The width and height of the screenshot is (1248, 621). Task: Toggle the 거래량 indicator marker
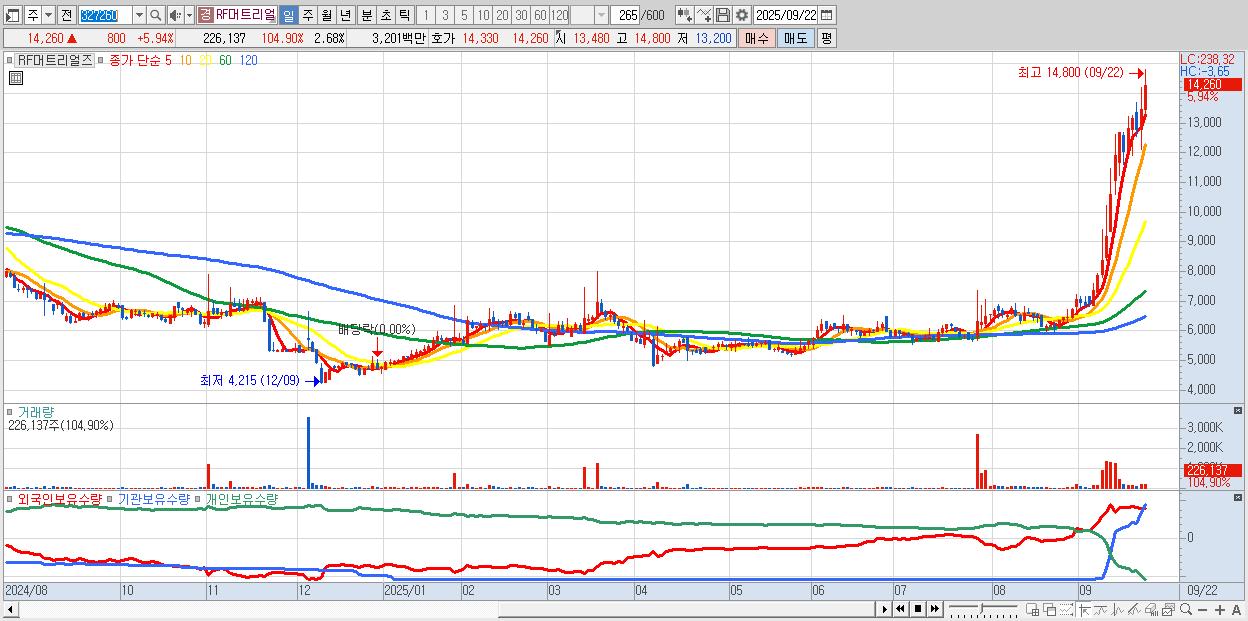pyautogui.click(x=11, y=411)
